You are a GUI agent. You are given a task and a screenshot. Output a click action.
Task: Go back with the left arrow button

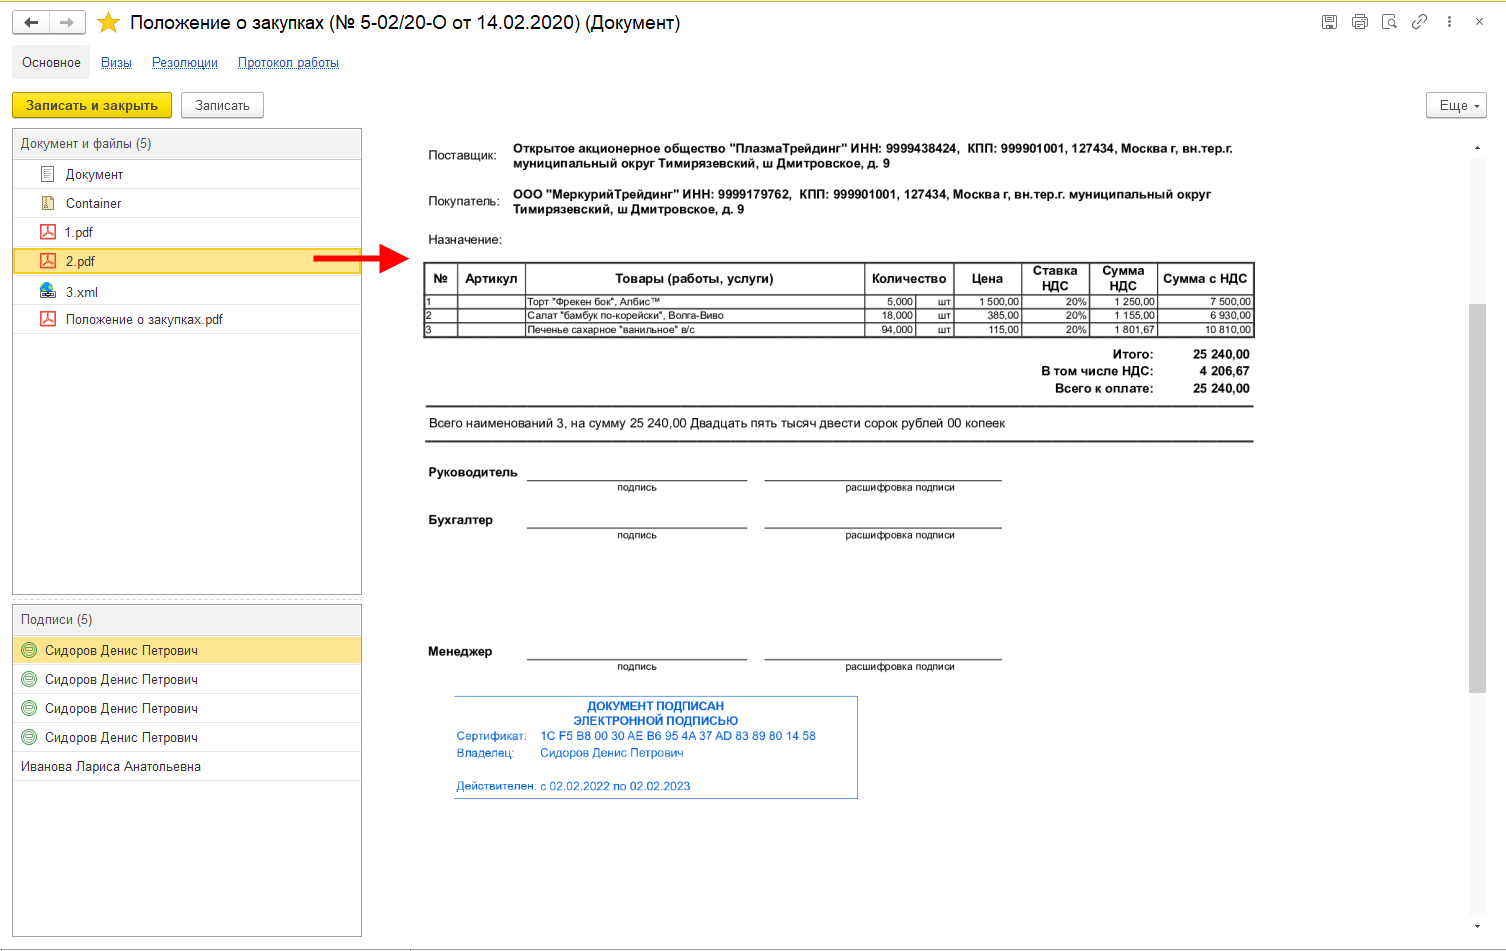pyautogui.click(x=31, y=22)
